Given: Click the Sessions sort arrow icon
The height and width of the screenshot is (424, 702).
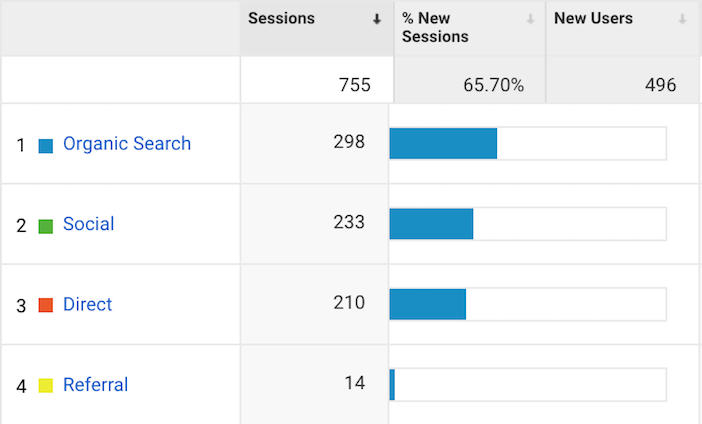Looking at the screenshot, I should coord(377,19).
